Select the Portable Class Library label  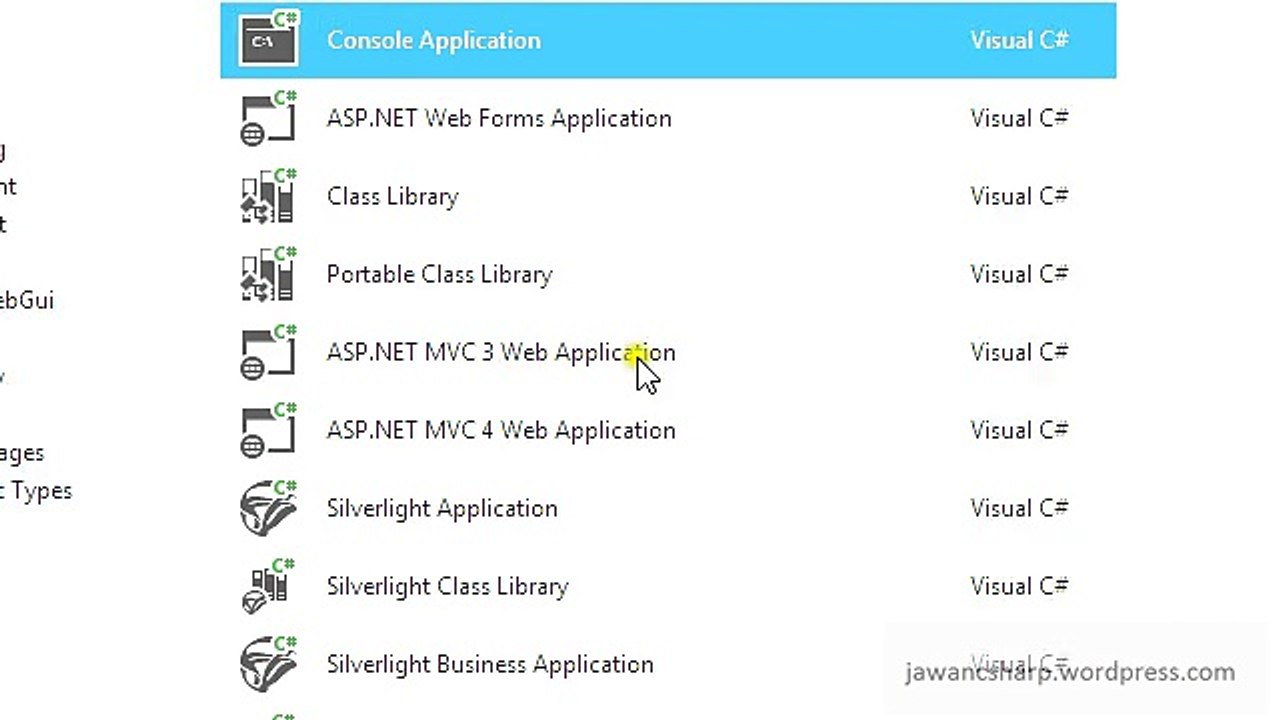439,274
